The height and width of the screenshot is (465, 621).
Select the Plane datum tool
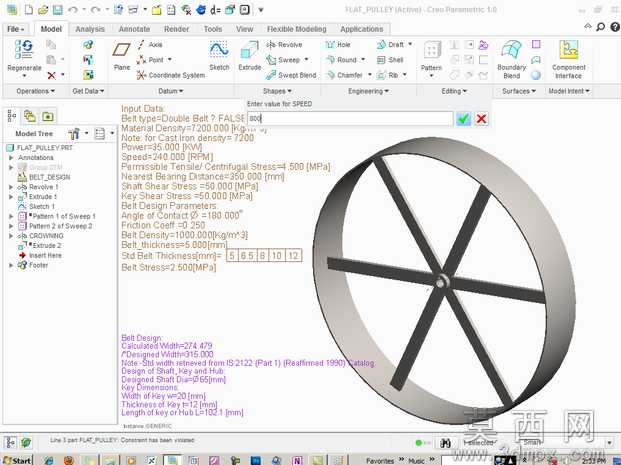click(x=121, y=55)
